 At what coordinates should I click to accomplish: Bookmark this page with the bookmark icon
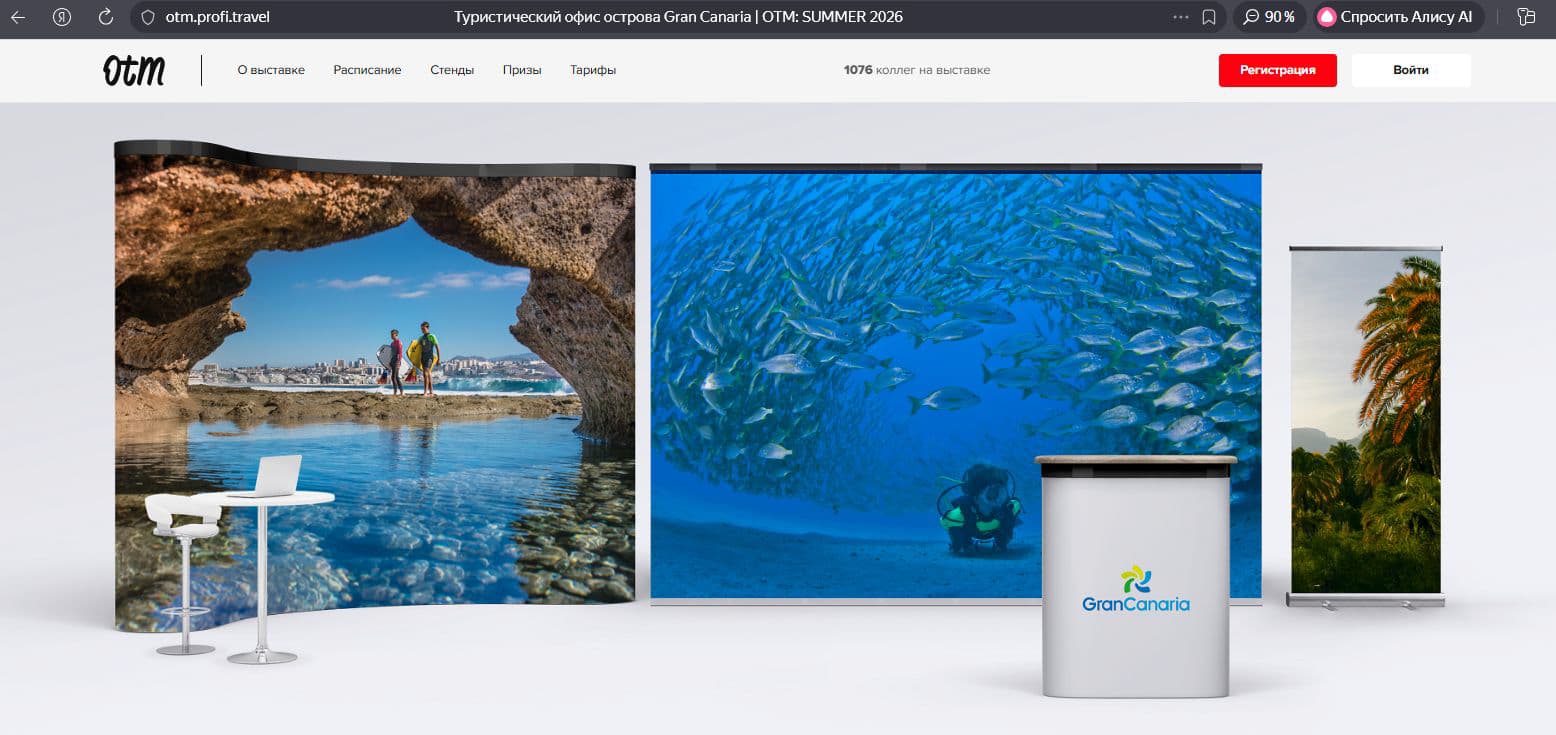(x=1209, y=17)
